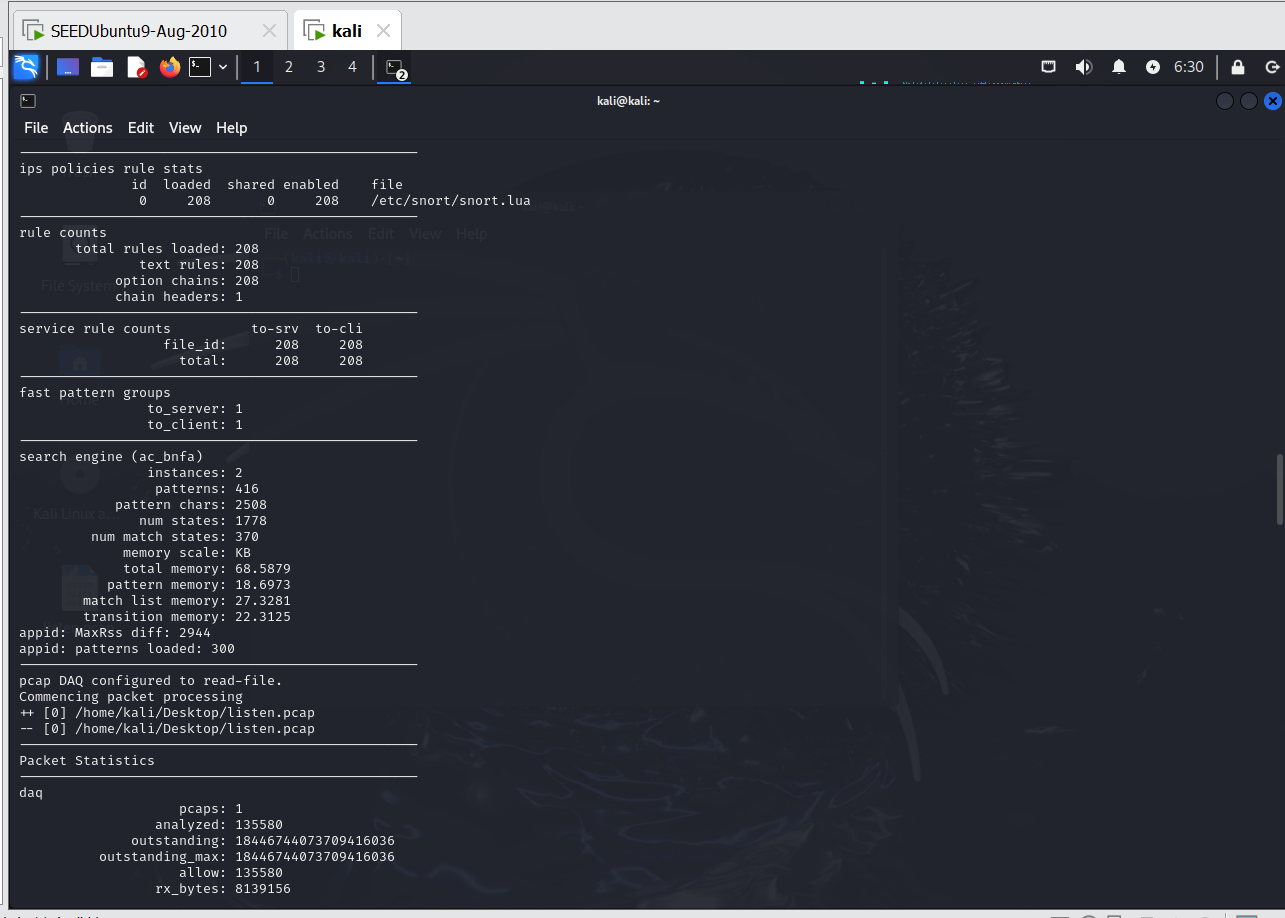The width and height of the screenshot is (1285, 918).
Task: Click the network connection tray icon
Action: point(1049,67)
